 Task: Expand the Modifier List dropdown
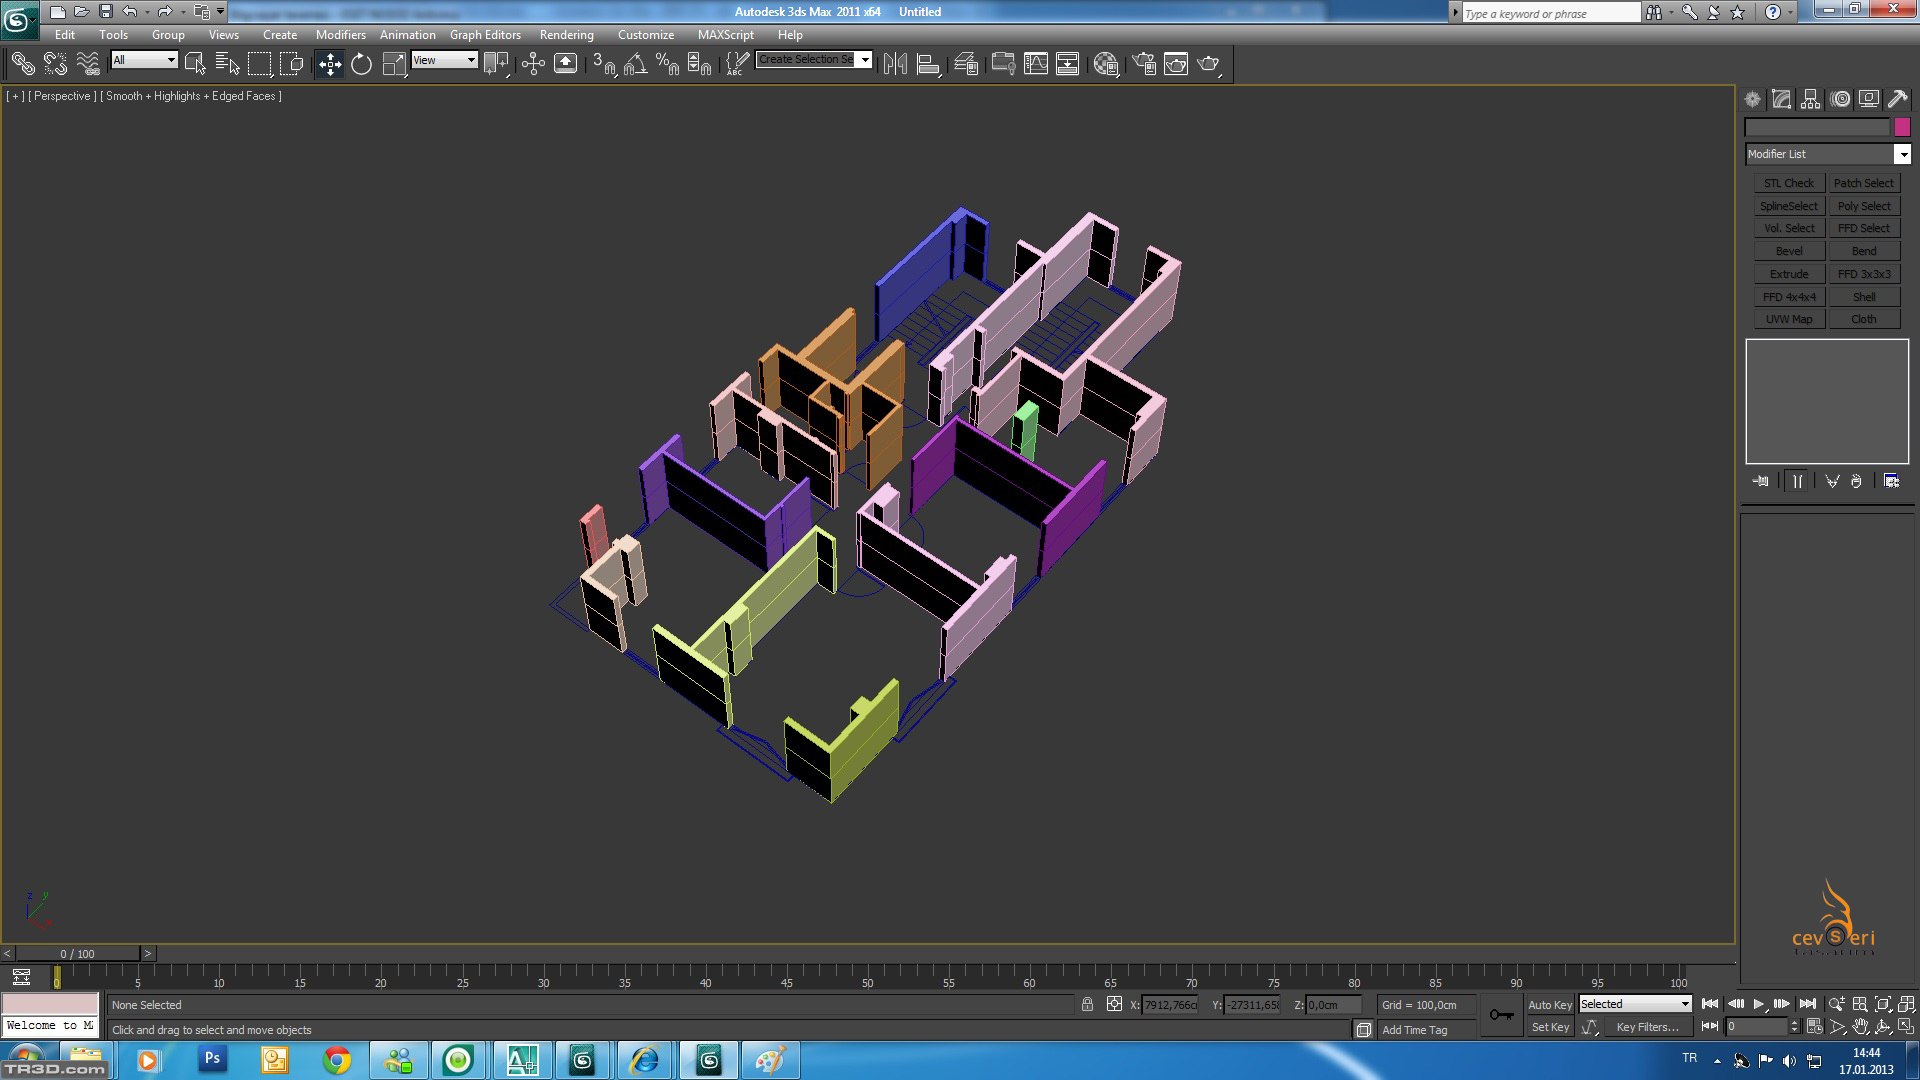(x=1902, y=154)
